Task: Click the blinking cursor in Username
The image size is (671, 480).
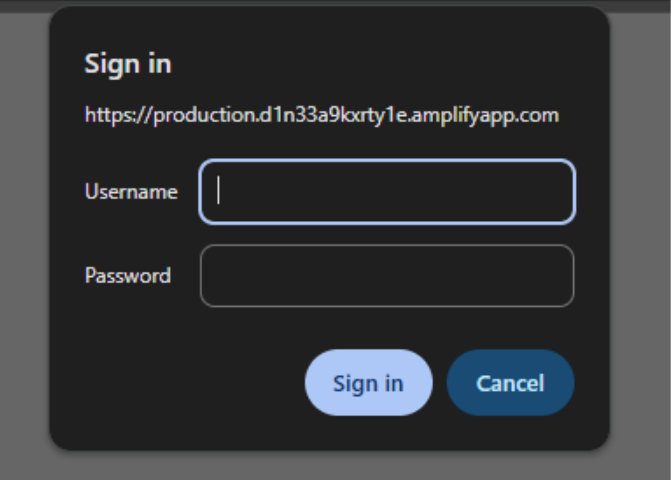Action: pyautogui.click(x=219, y=191)
